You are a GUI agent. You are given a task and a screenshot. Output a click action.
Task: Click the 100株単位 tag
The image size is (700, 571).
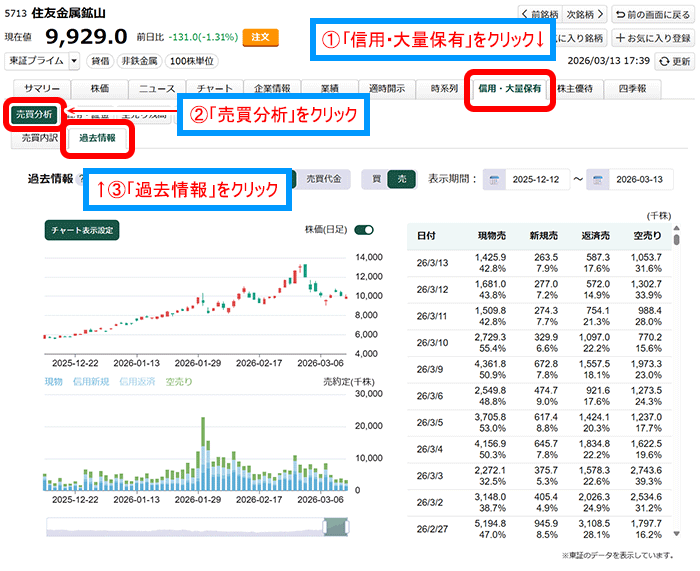(x=192, y=61)
